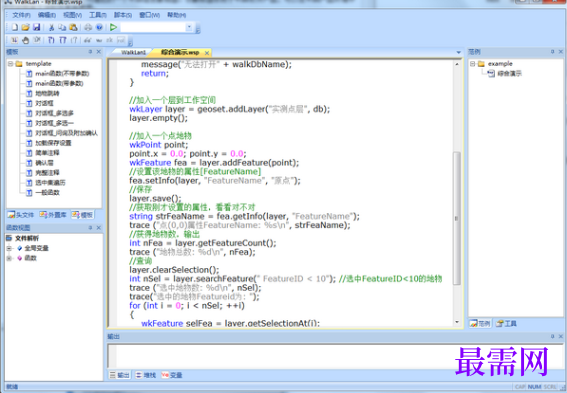Click the code editor vertical scrollbar thumb
567x393 pixels.
point(457,218)
